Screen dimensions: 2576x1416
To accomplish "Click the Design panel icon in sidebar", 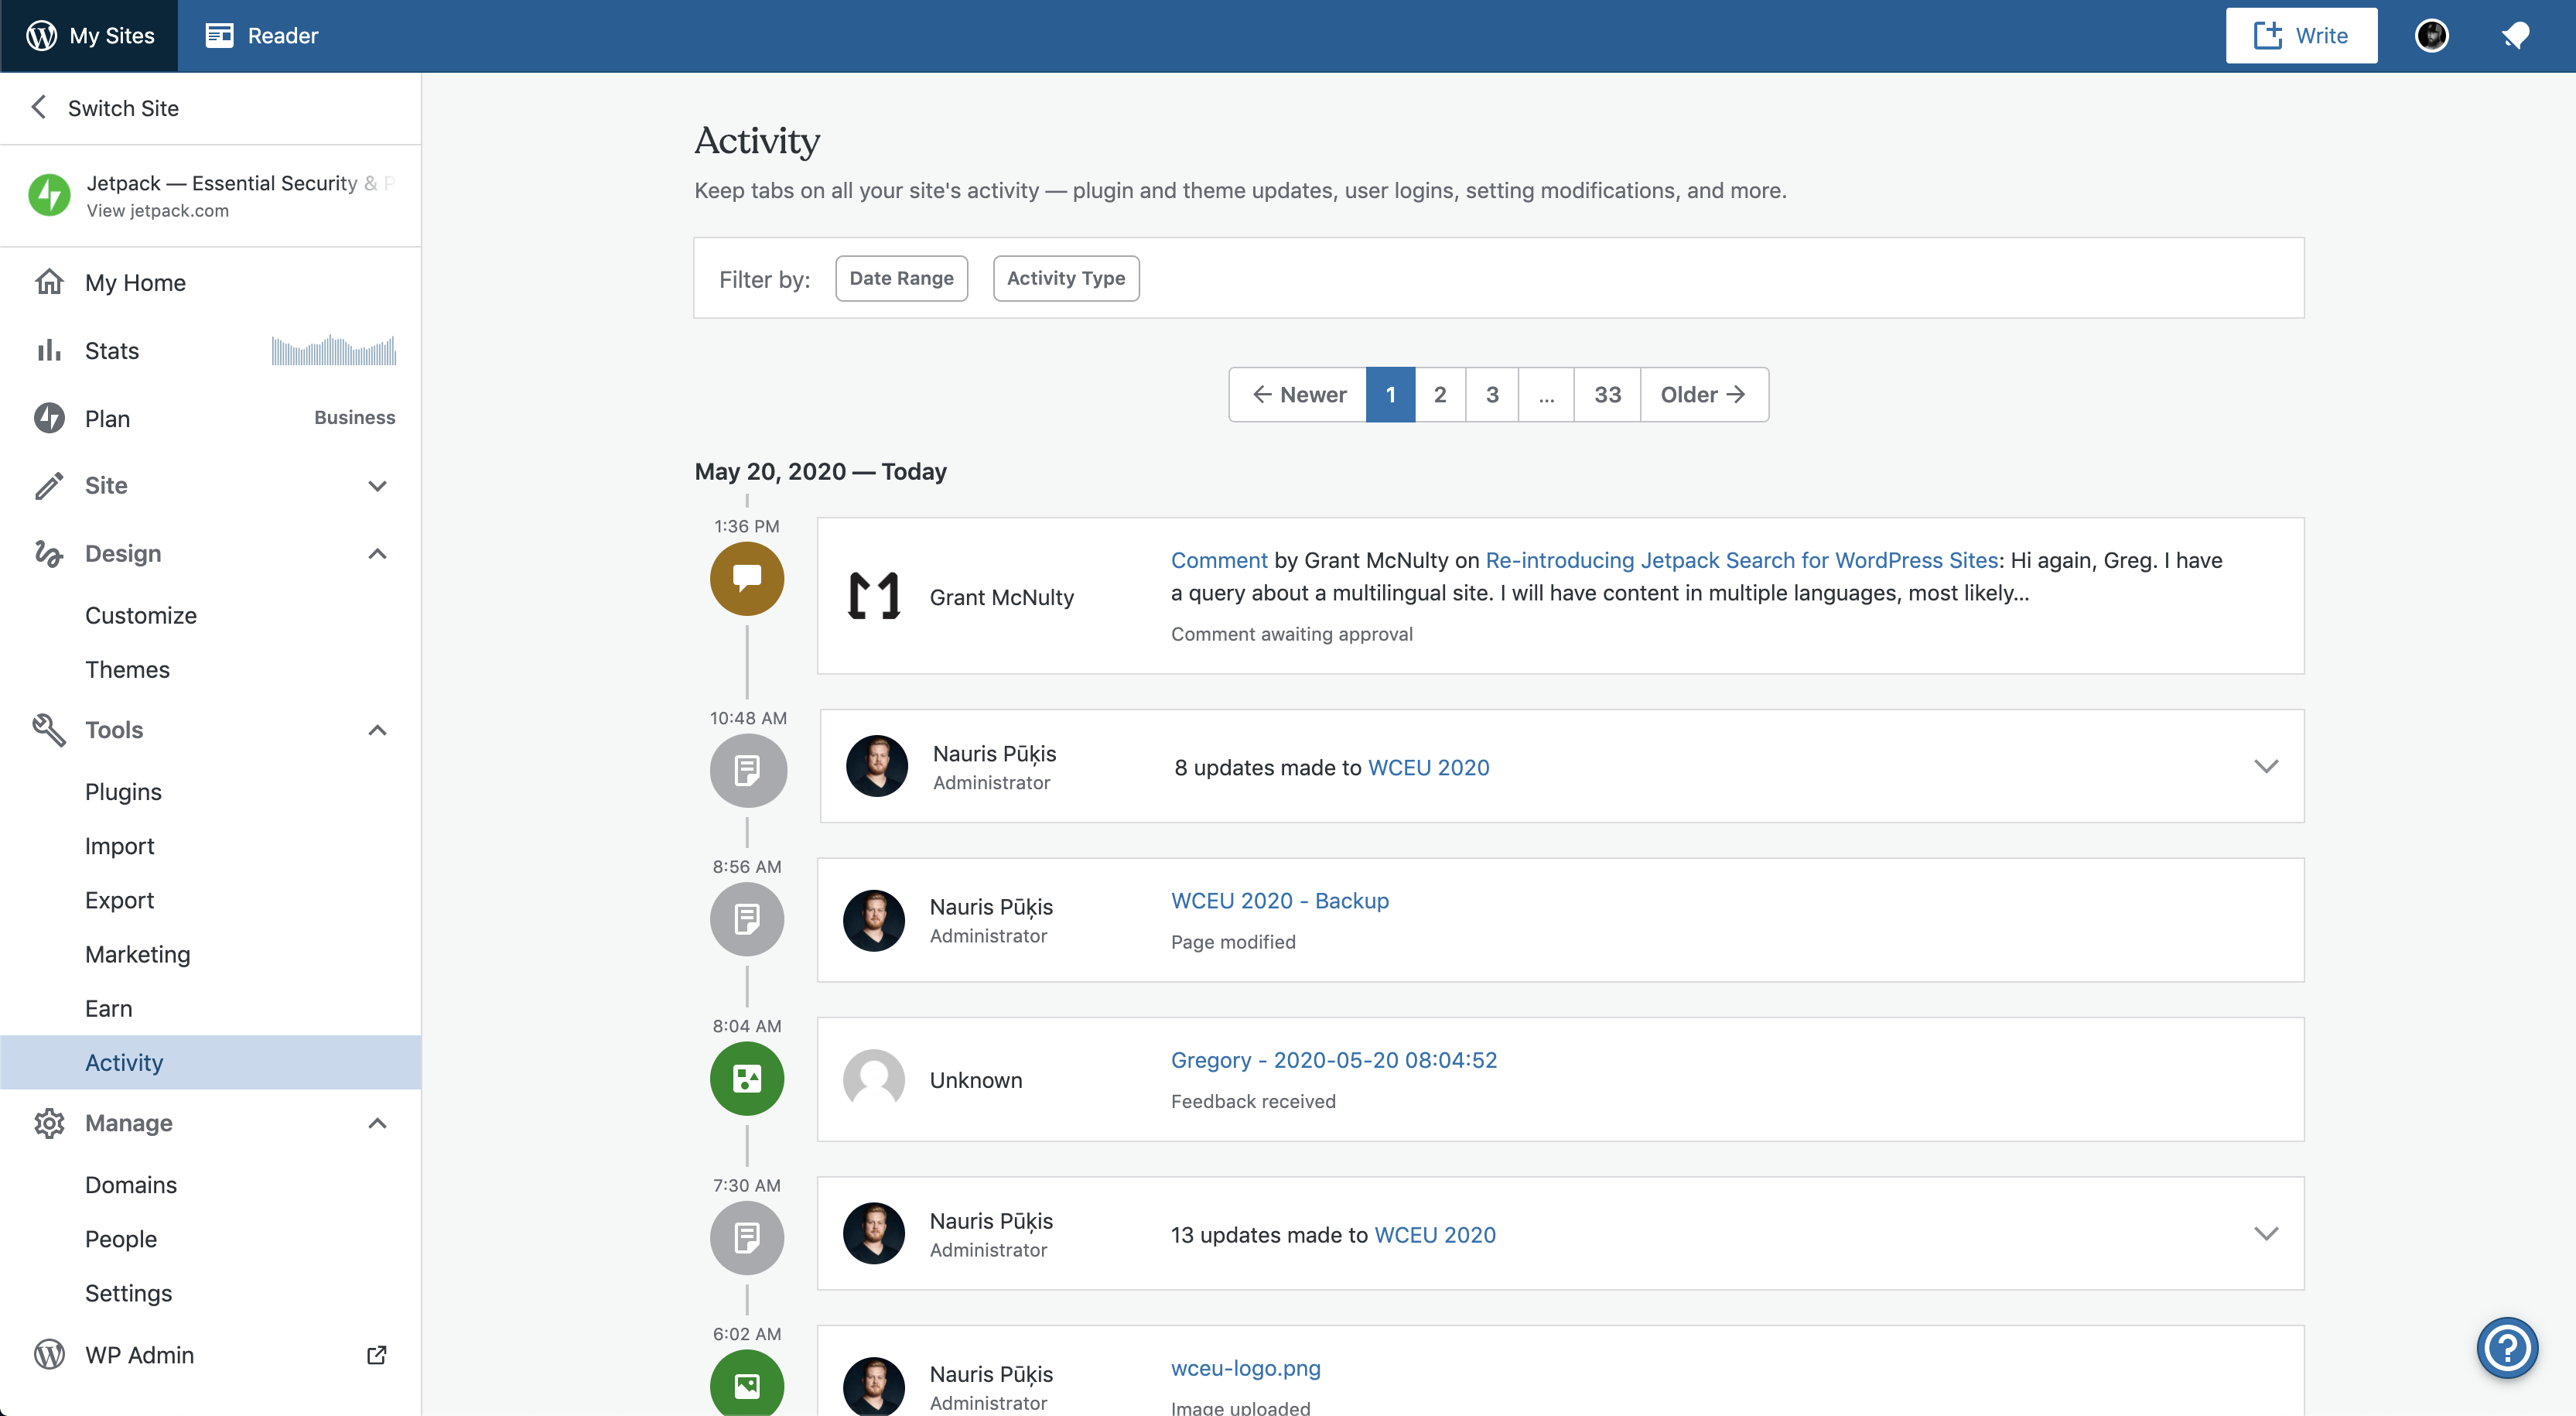I will point(47,551).
